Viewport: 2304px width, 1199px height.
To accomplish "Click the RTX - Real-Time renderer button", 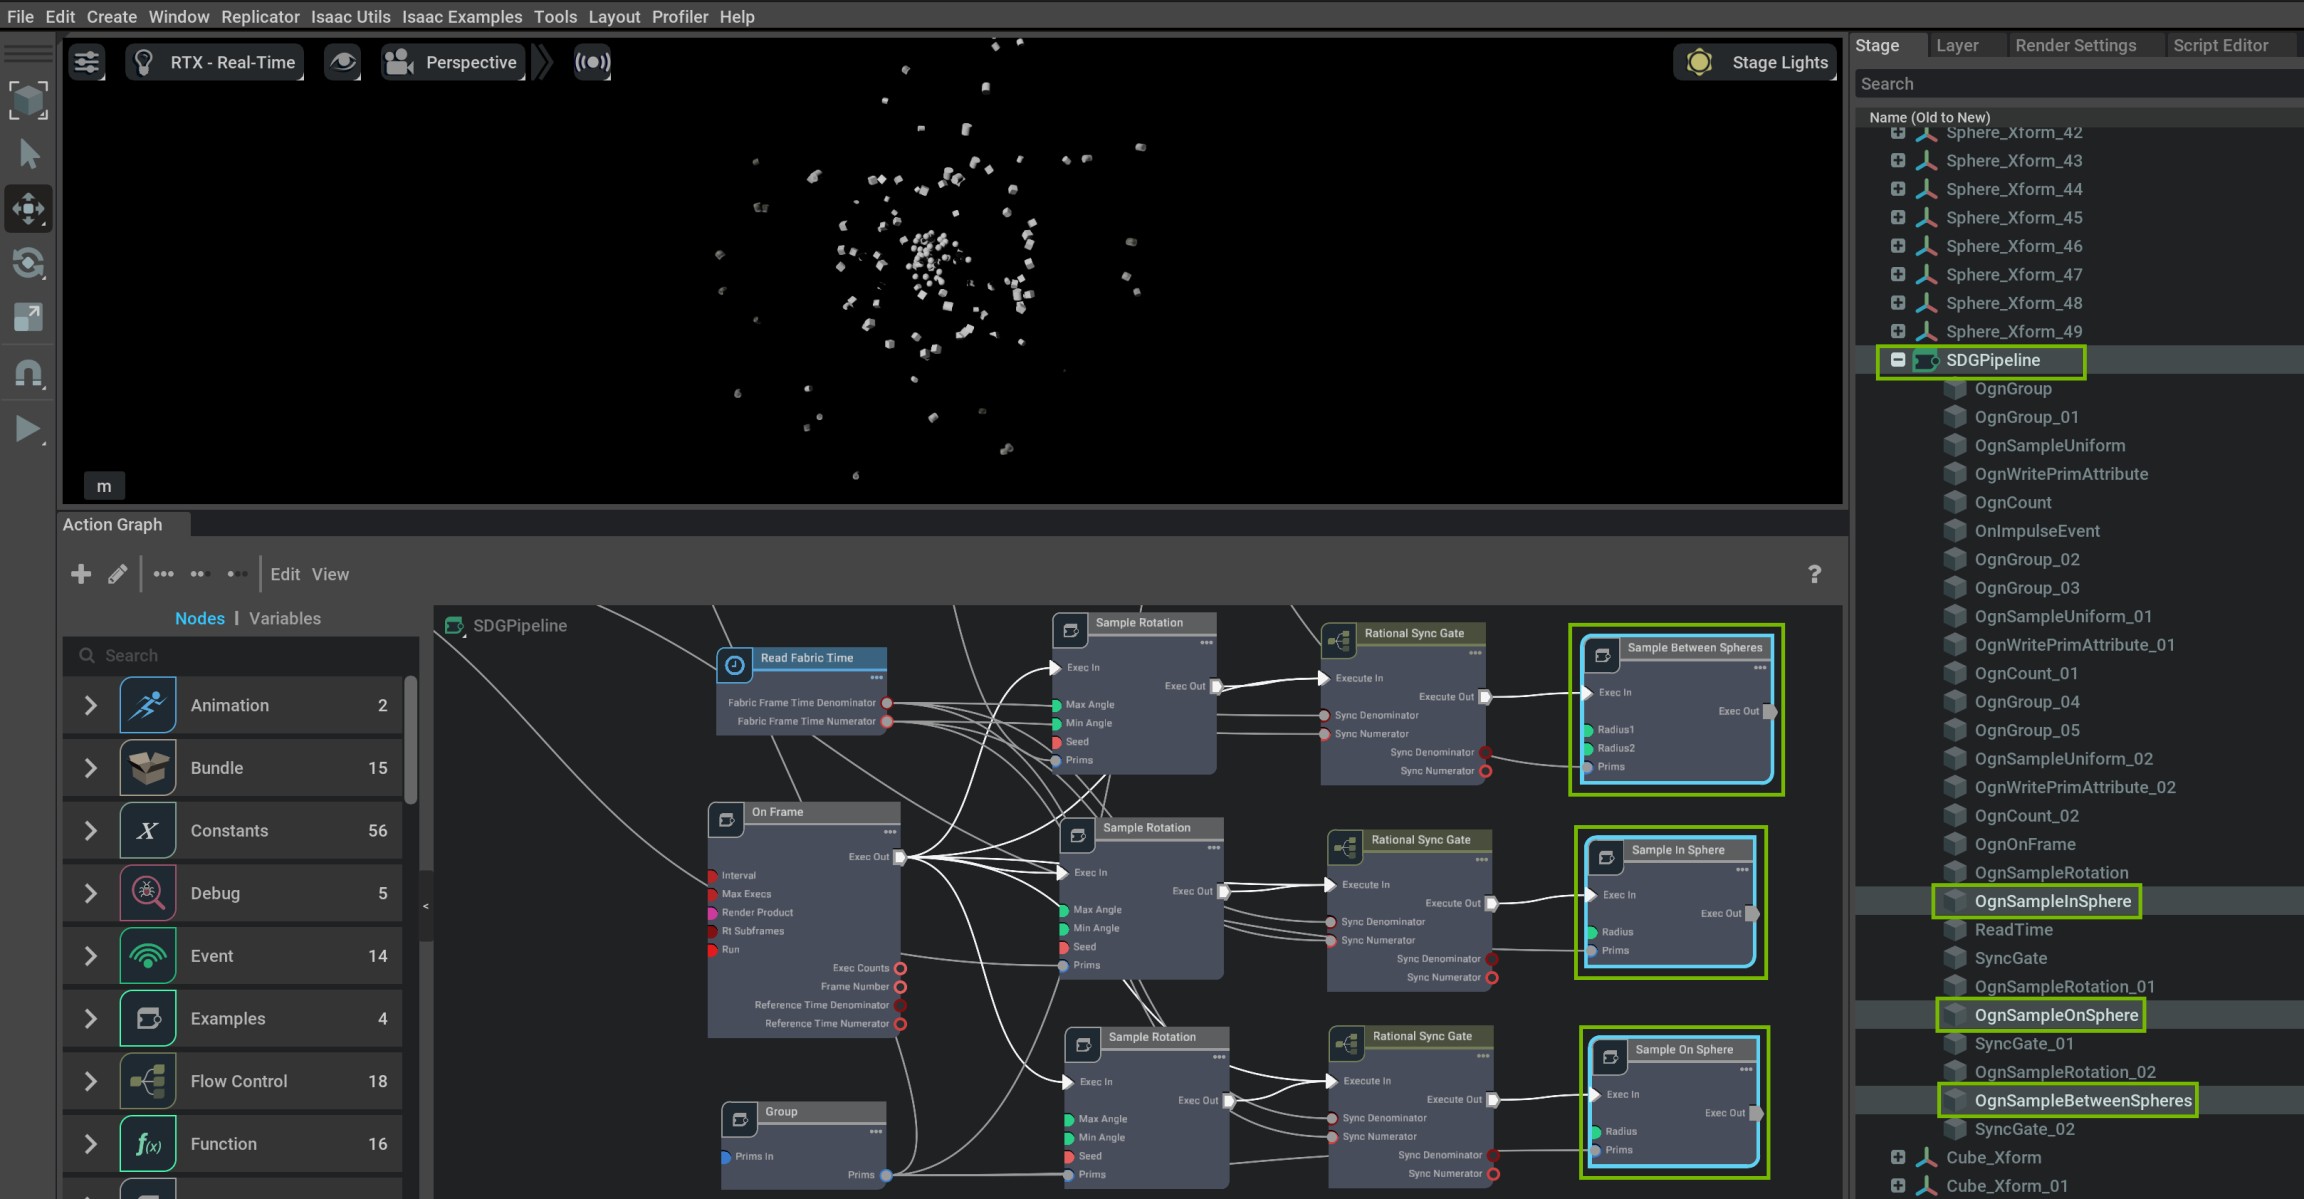I will (x=215, y=62).
